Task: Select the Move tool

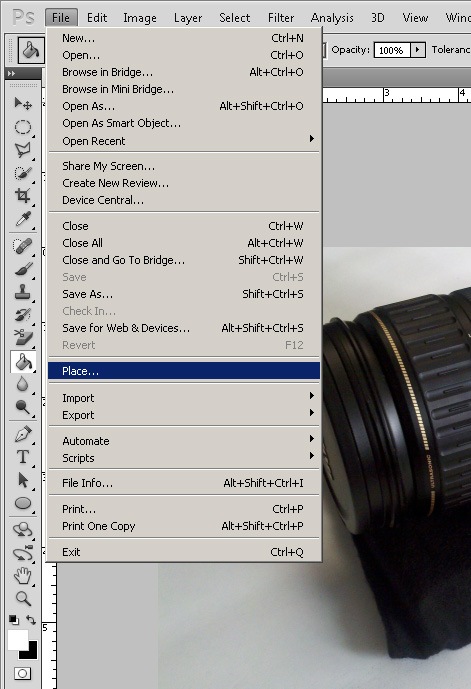Action: click(23, 104)
